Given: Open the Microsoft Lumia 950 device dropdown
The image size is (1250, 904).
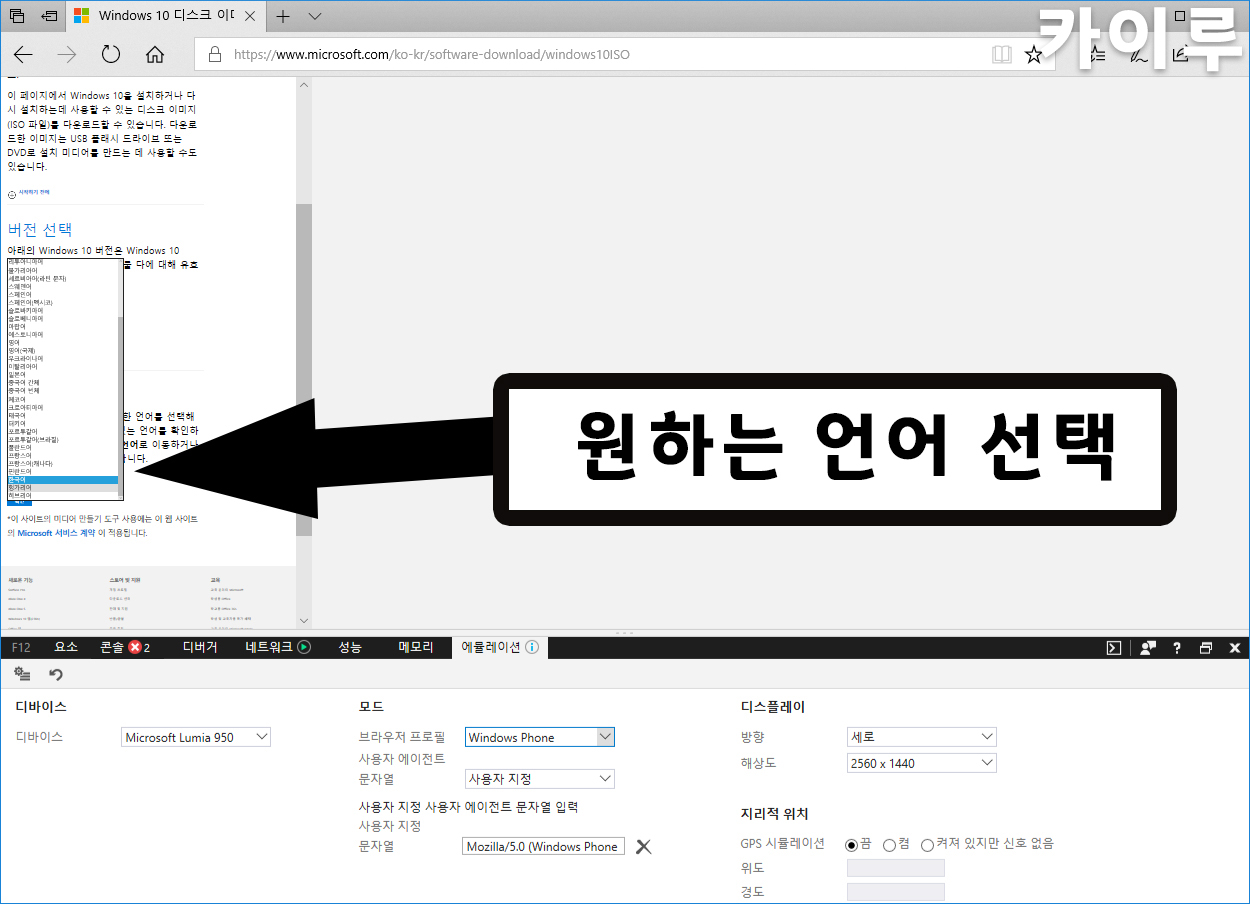Looking at the screenshot, I should point(196,737).
